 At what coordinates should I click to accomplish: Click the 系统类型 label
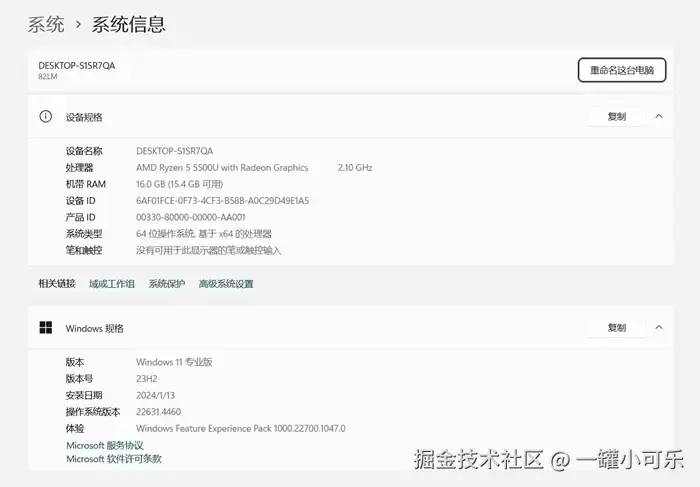[x=84, y=234]
